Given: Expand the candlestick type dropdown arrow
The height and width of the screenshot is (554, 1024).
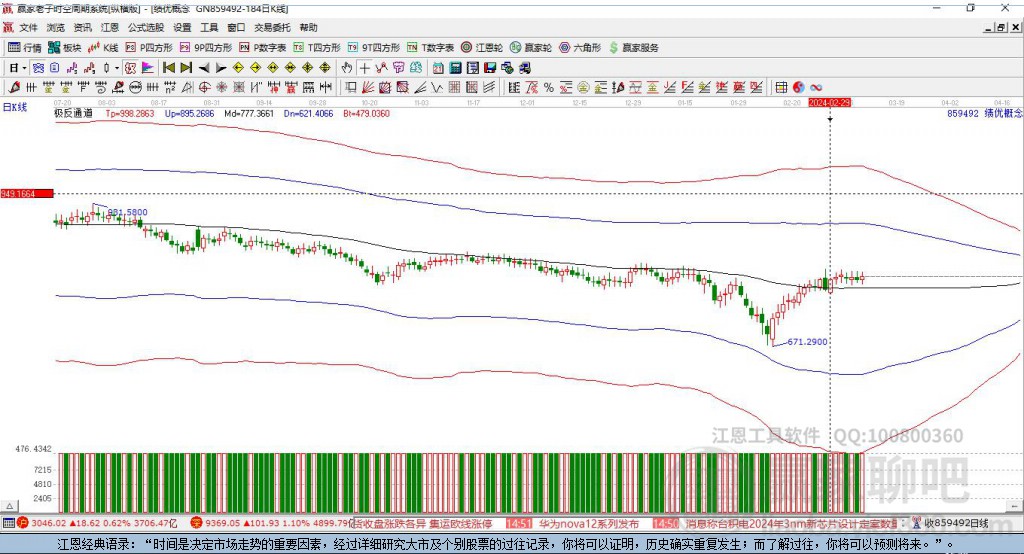Looking at the screenshot, I should tap(116, 67).
